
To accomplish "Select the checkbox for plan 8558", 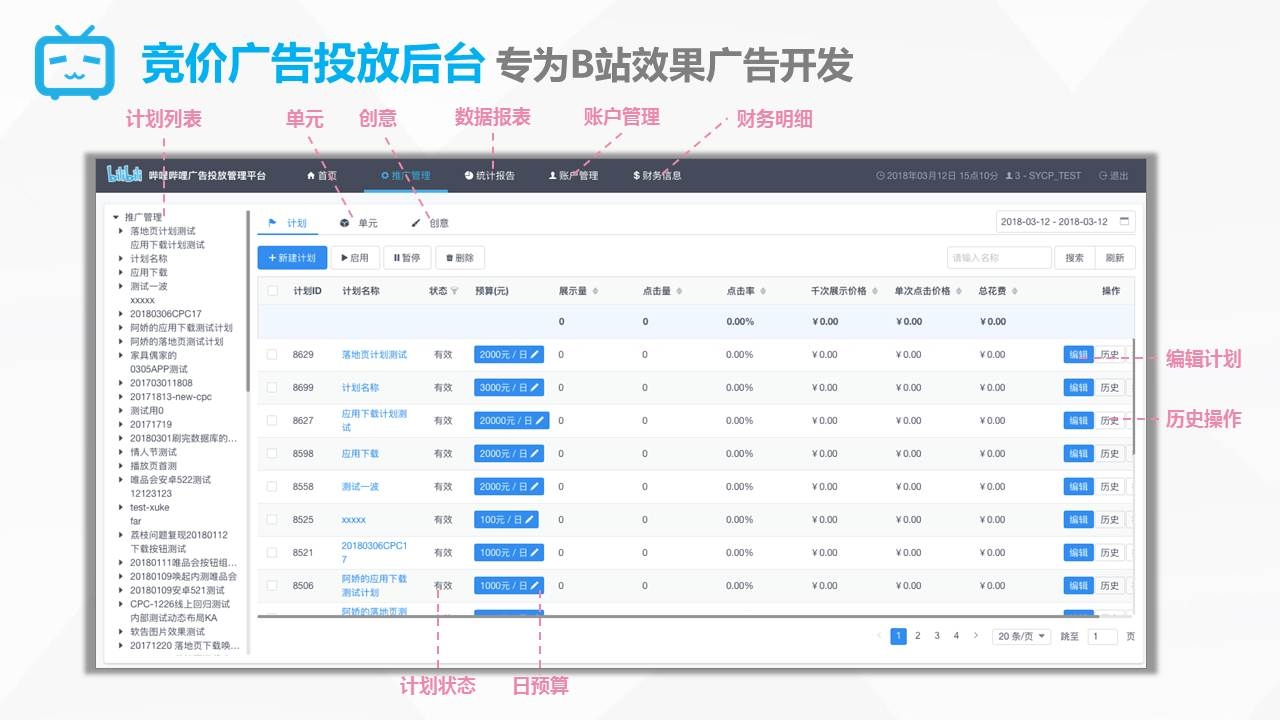I will 272,487.
